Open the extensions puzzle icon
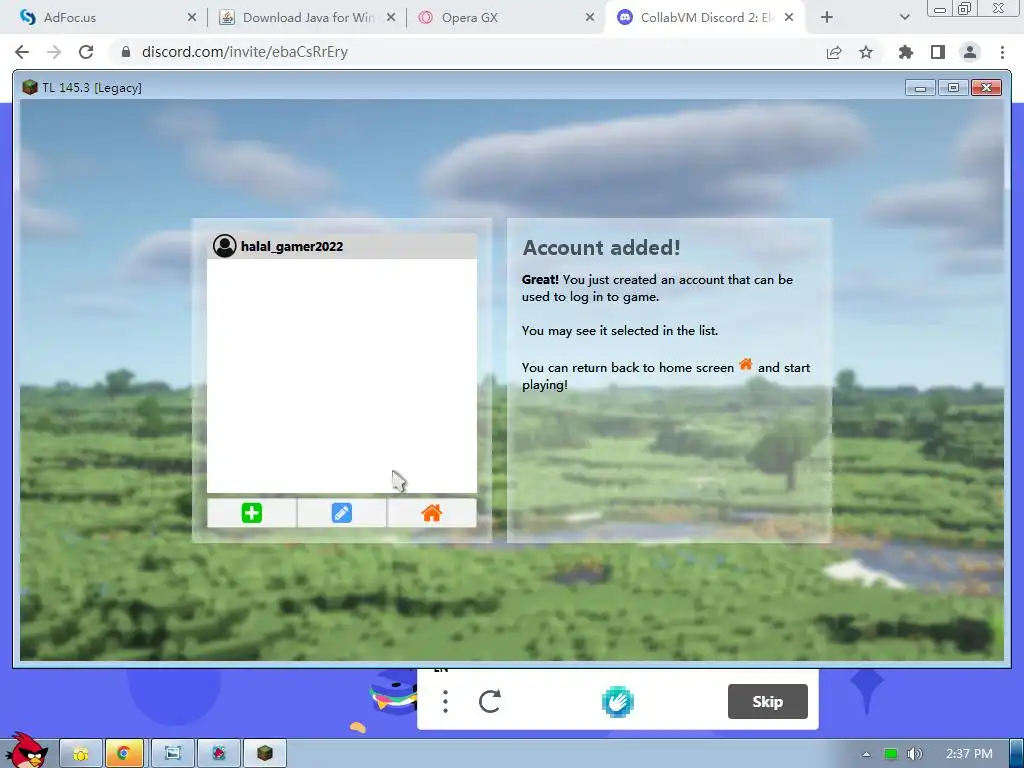Viewport: 1024px width, 768px height. [x=906, y=52]
